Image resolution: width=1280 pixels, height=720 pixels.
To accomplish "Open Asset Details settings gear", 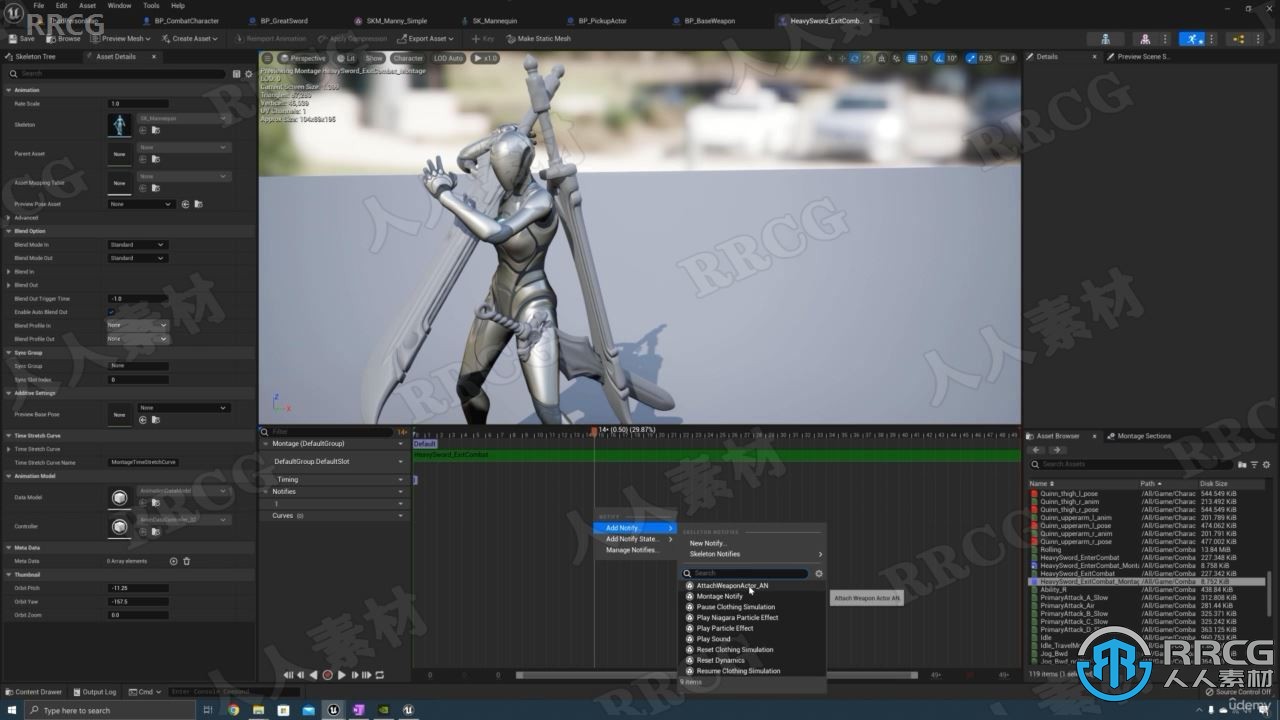I will pos(249,73).
